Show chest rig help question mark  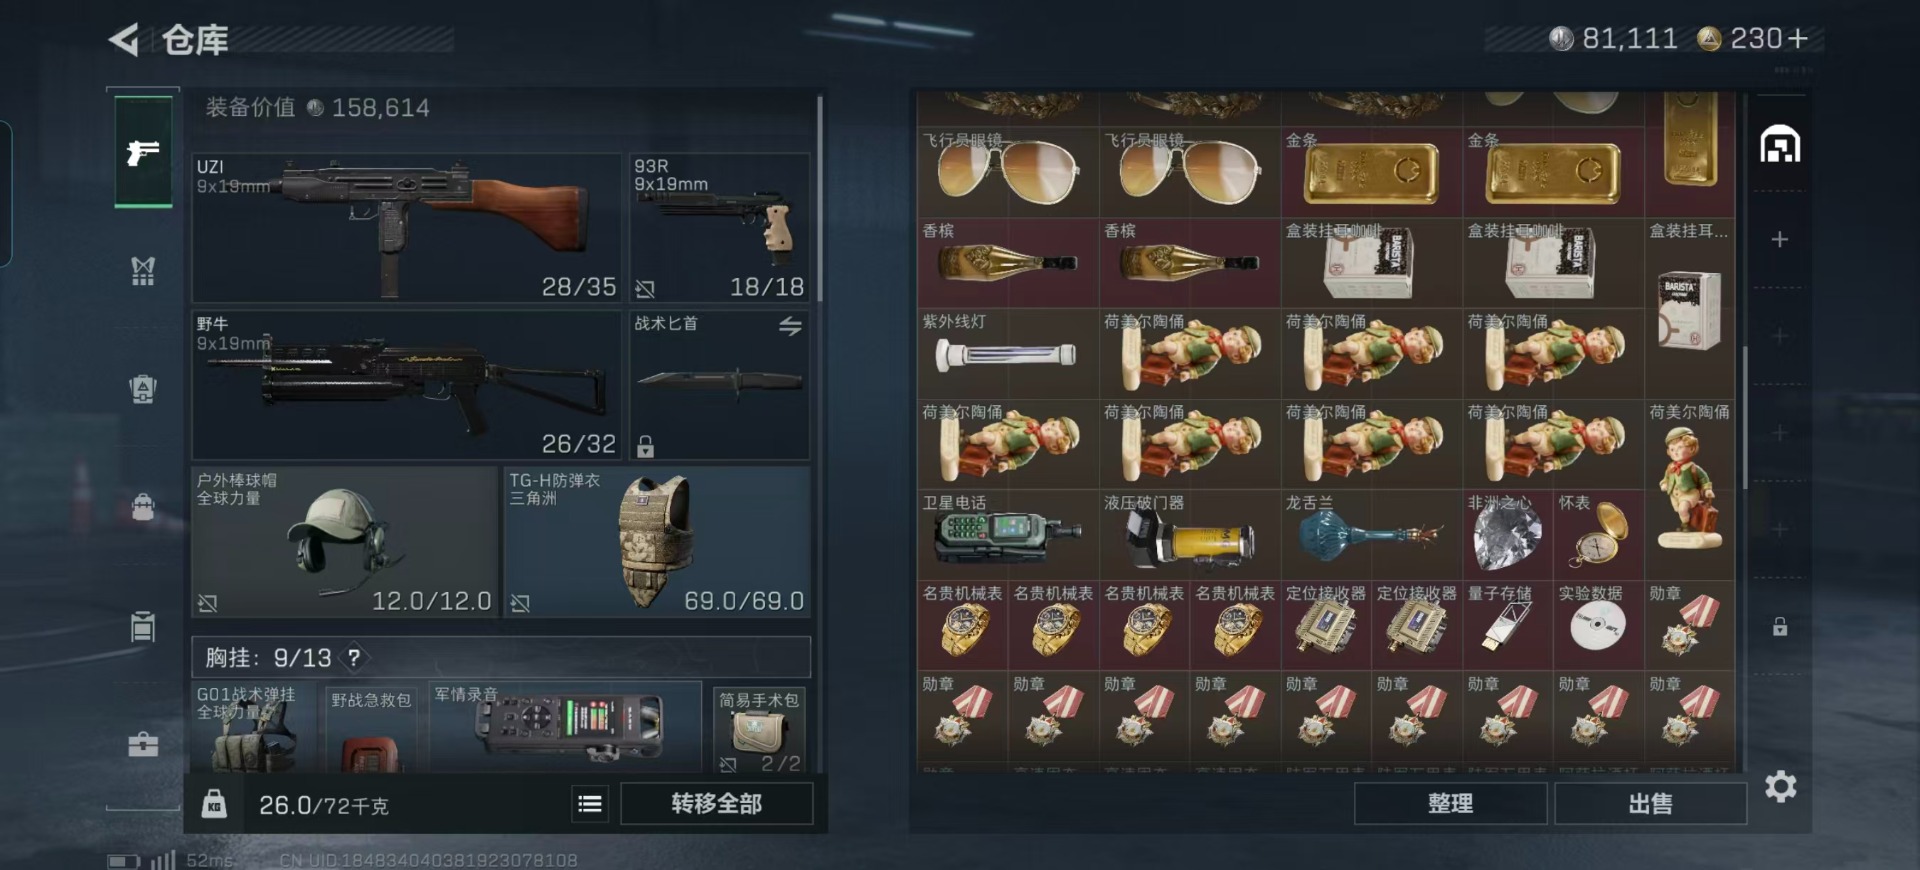point(353,657)
